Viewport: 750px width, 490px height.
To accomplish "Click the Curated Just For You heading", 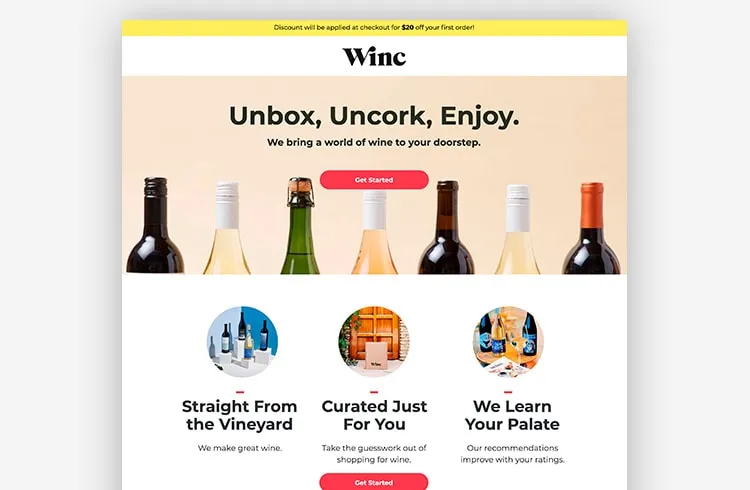I will click(374, 415).
